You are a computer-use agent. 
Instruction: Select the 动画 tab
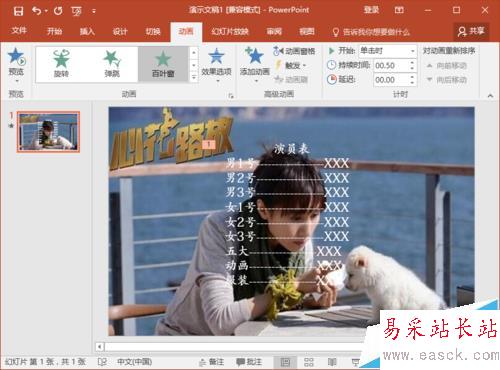tap(186, 32)
